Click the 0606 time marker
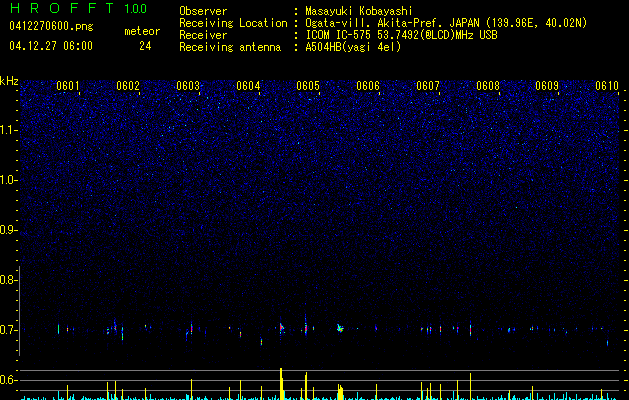This screenshot has width=629, height=400. click(x=368, y=86)
